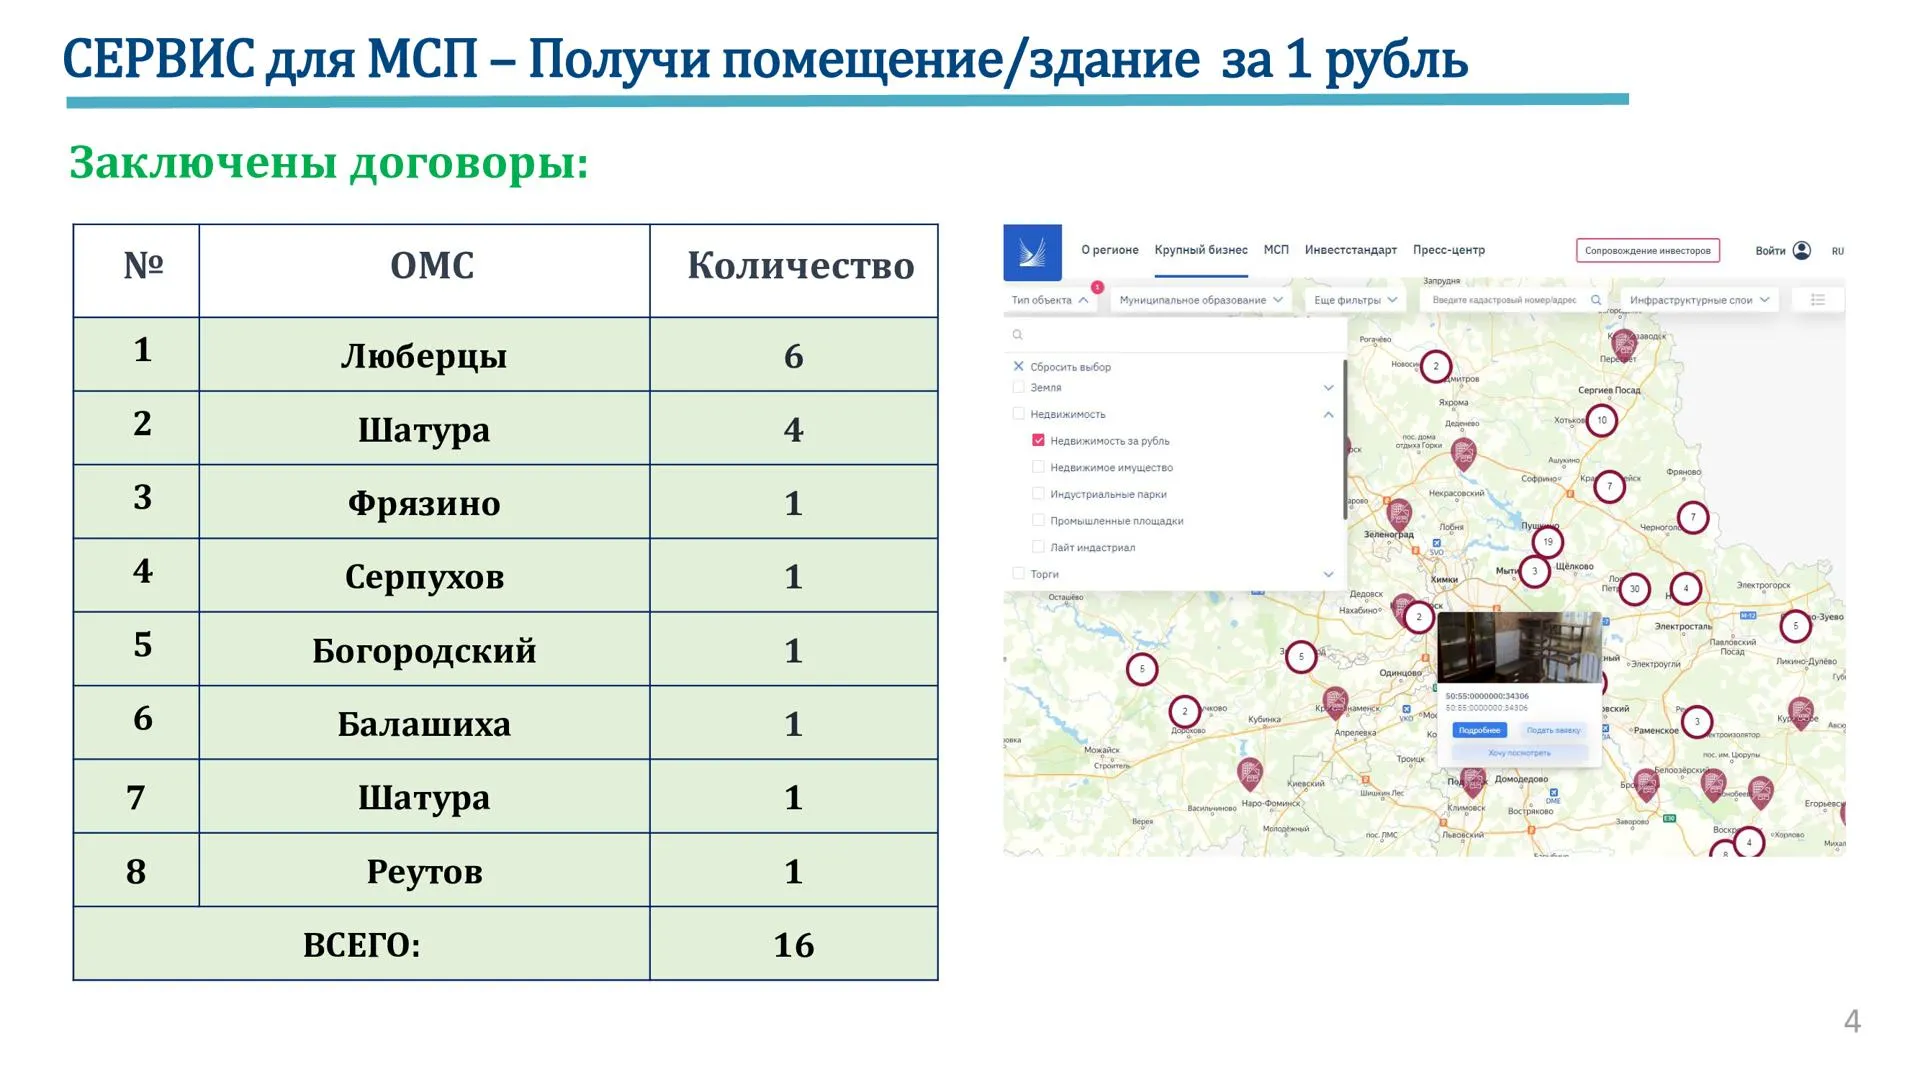Image resolution: width=1920 pixels, height=1079 pixels.
Task: Open МСП menu item
Action: pos(1276,250)
